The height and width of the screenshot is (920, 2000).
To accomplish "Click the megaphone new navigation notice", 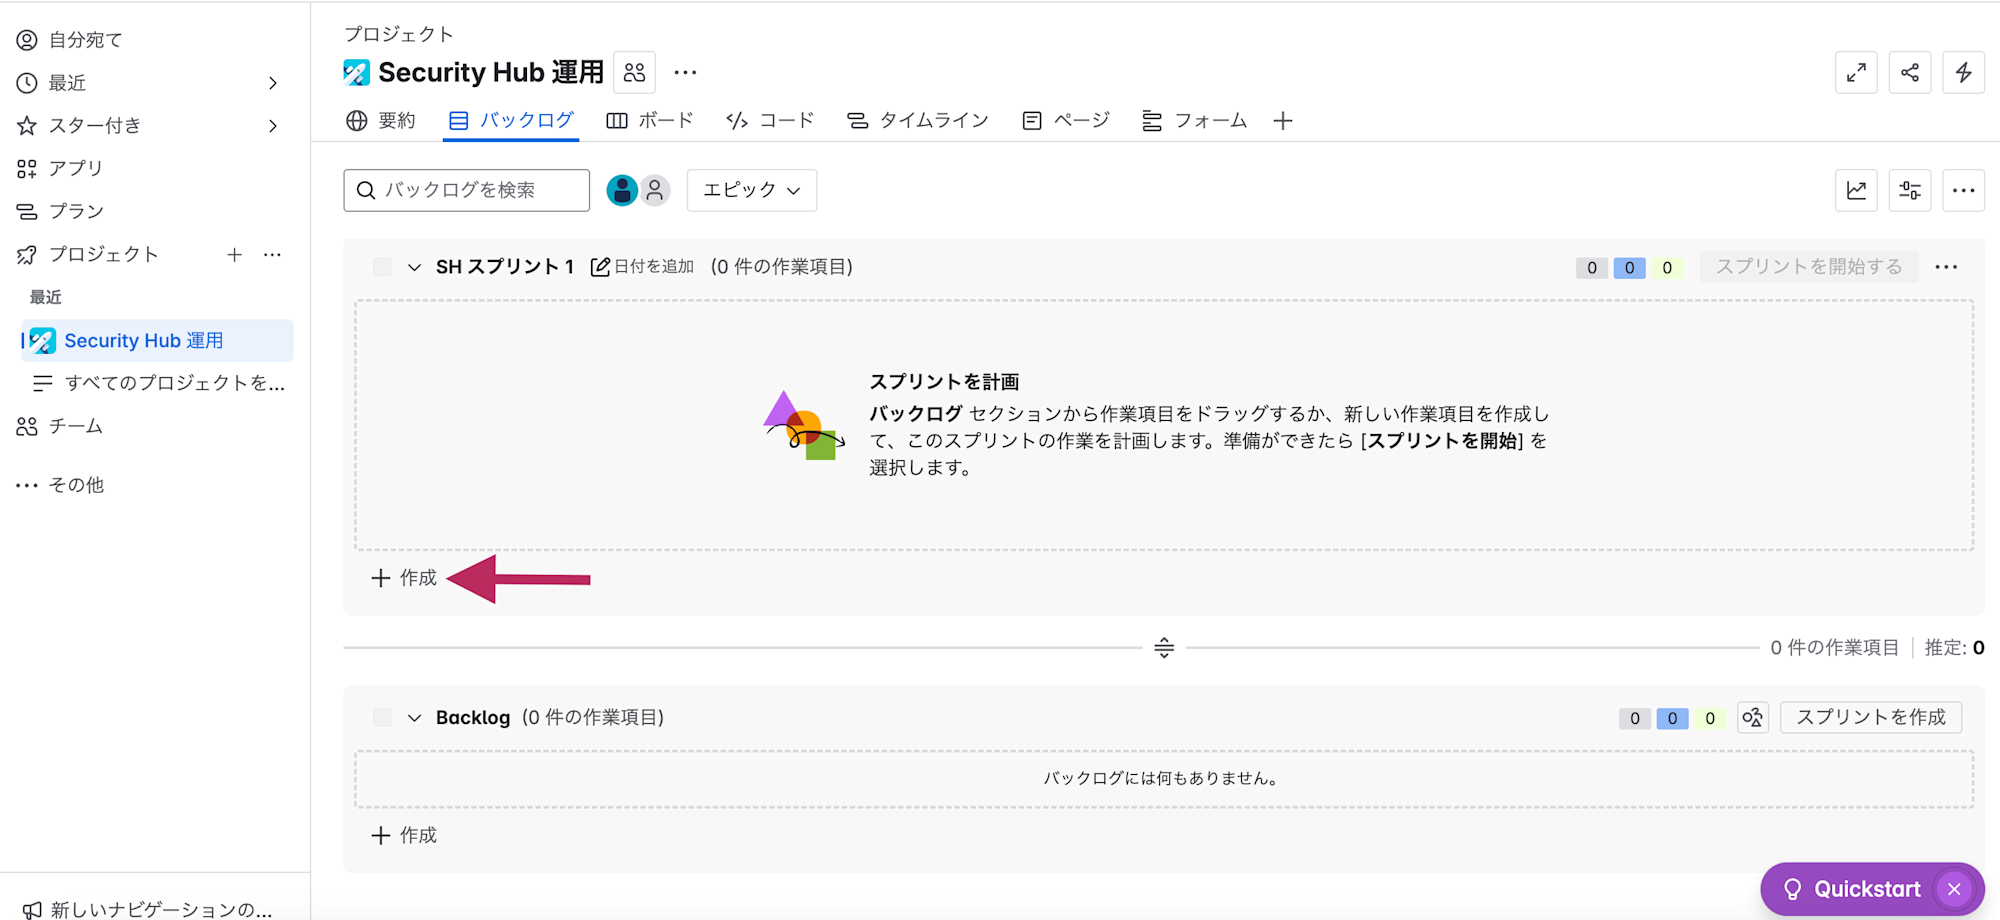I will 148,909.
